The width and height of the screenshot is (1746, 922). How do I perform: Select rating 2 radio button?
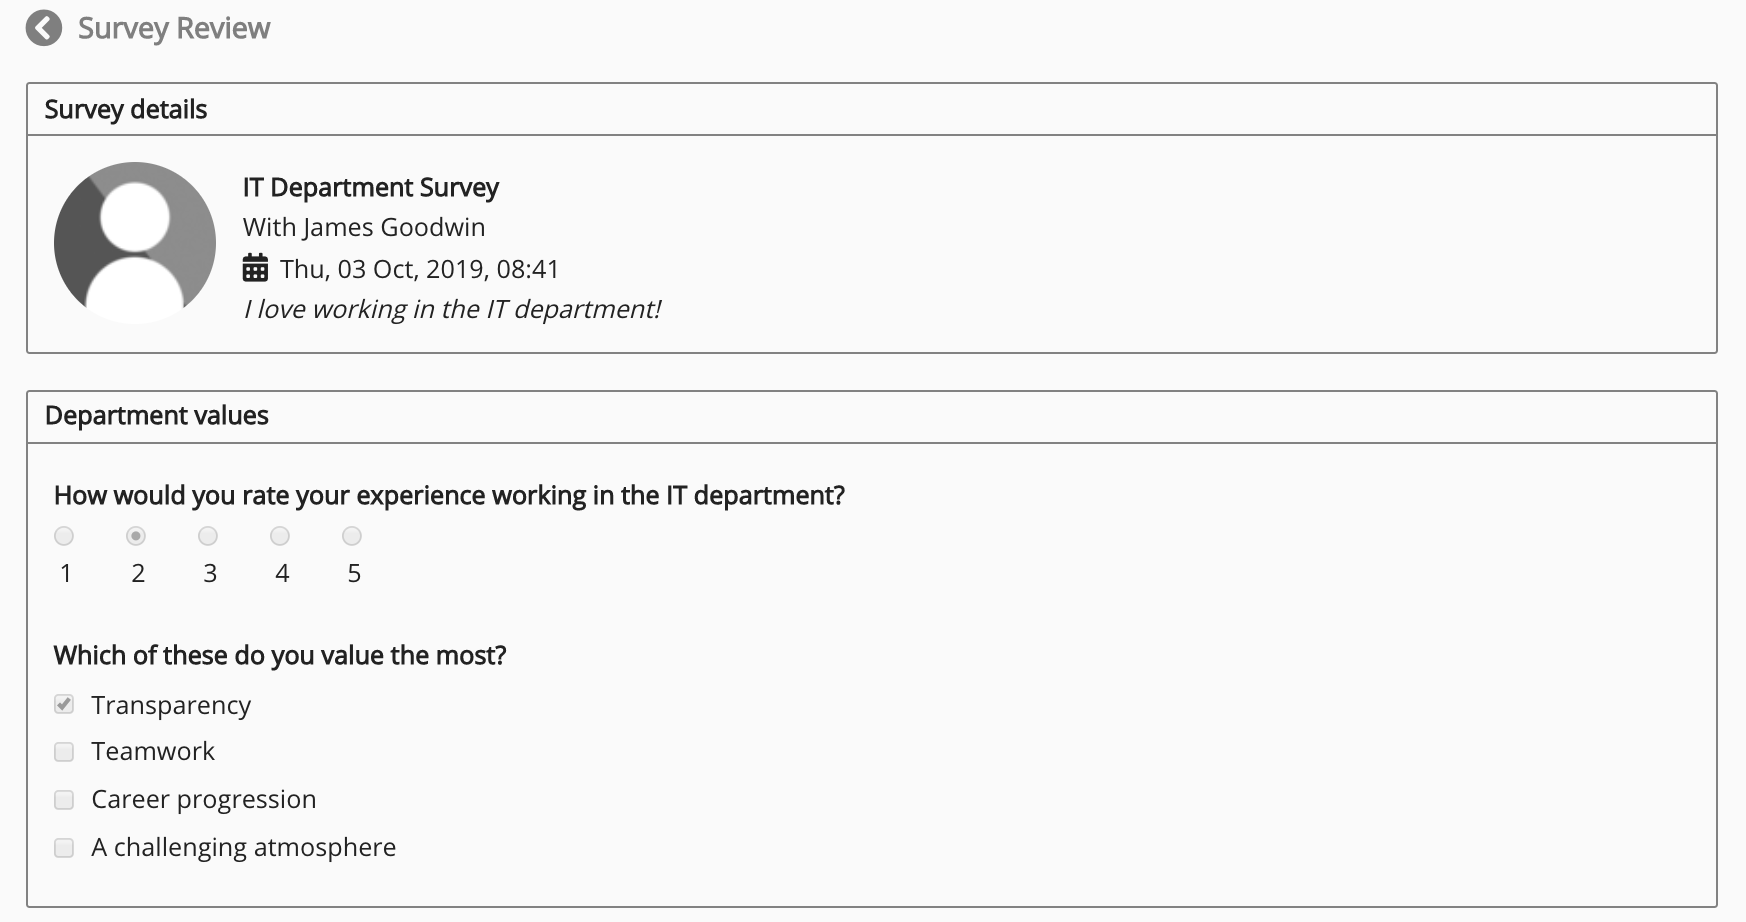136,537
